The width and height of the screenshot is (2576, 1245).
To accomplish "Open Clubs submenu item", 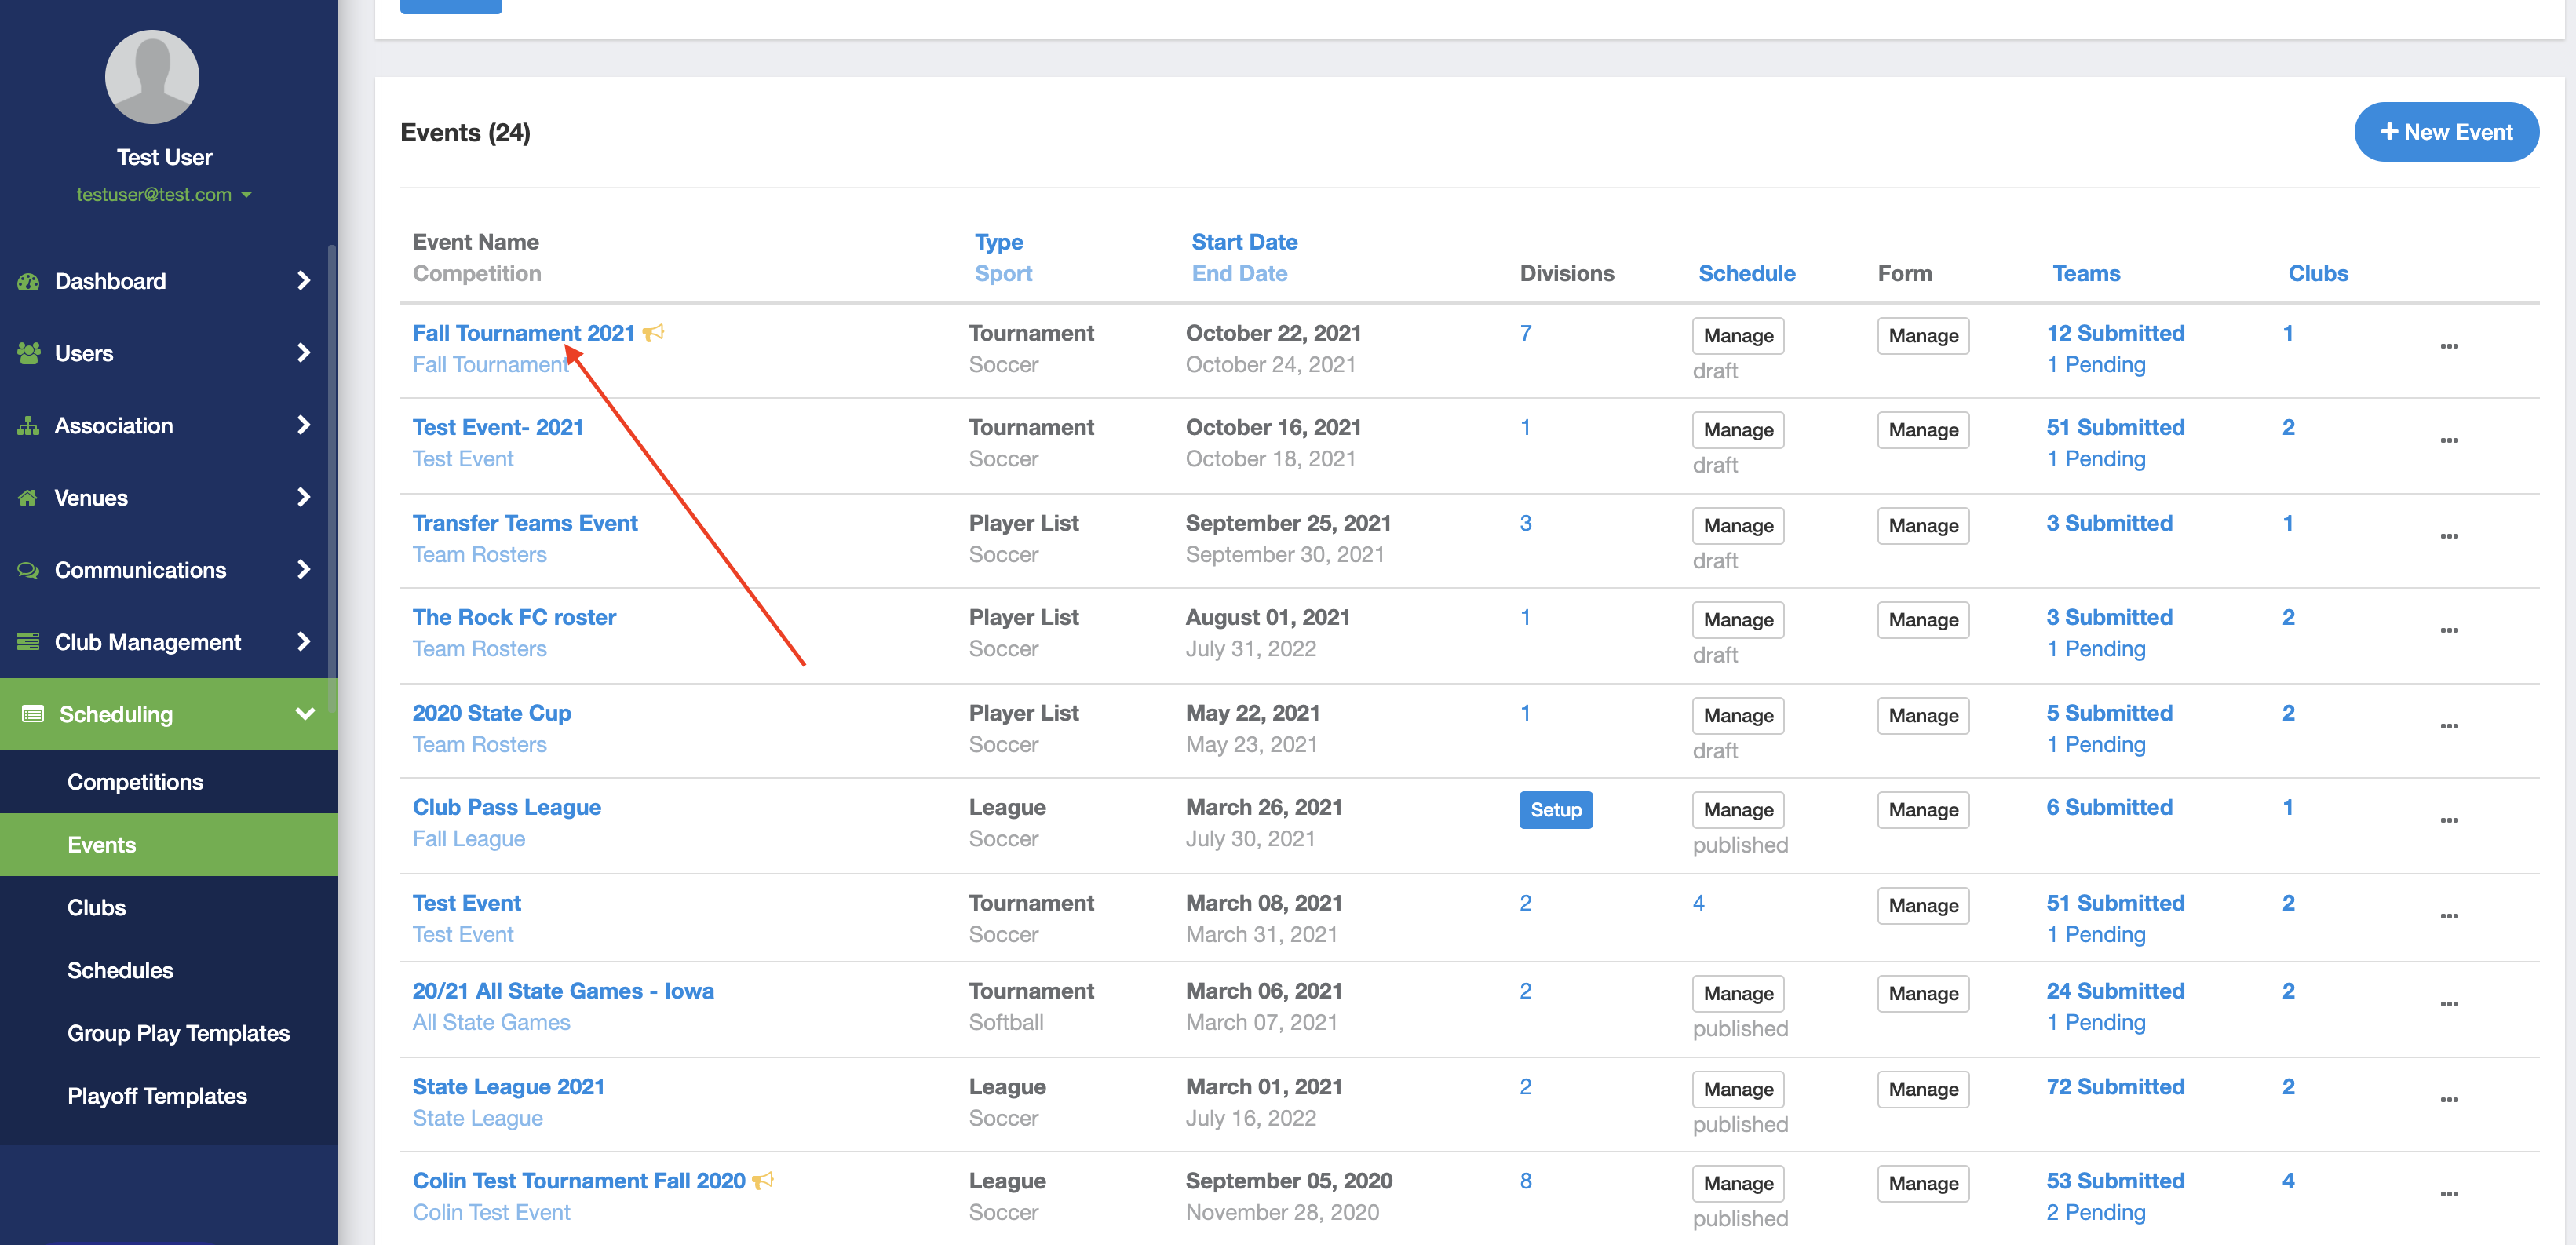I will point(168,908).
